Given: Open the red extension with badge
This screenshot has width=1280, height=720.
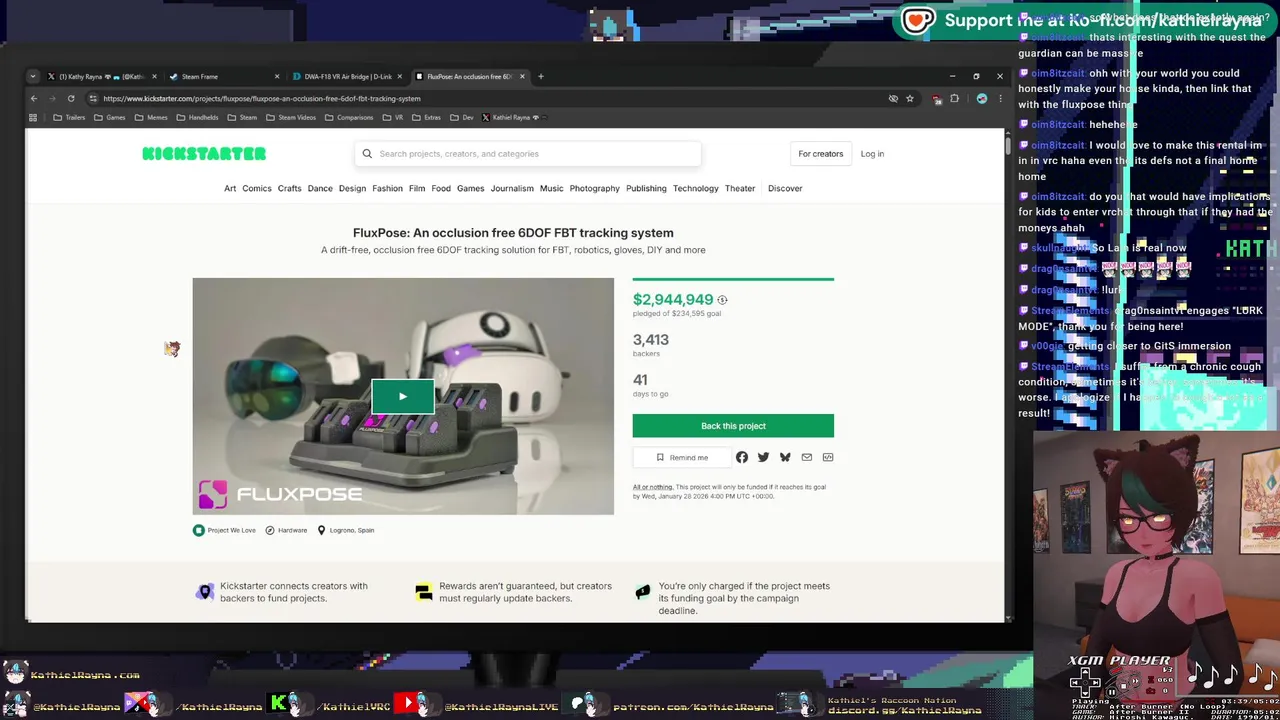Looking at the screenshot, I should click(x=937, y=98).
